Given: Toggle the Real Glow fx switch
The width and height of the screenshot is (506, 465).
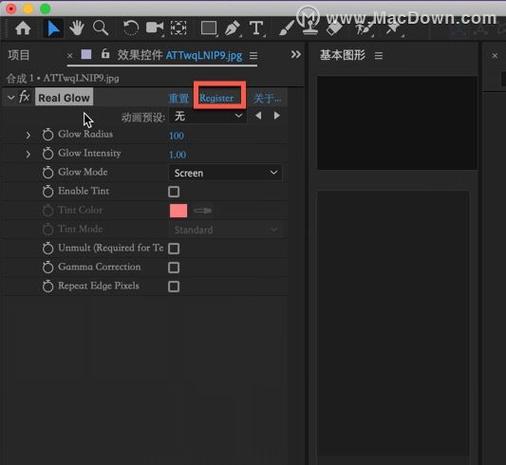Looking at the screenshot, I should tap(24, 97).
